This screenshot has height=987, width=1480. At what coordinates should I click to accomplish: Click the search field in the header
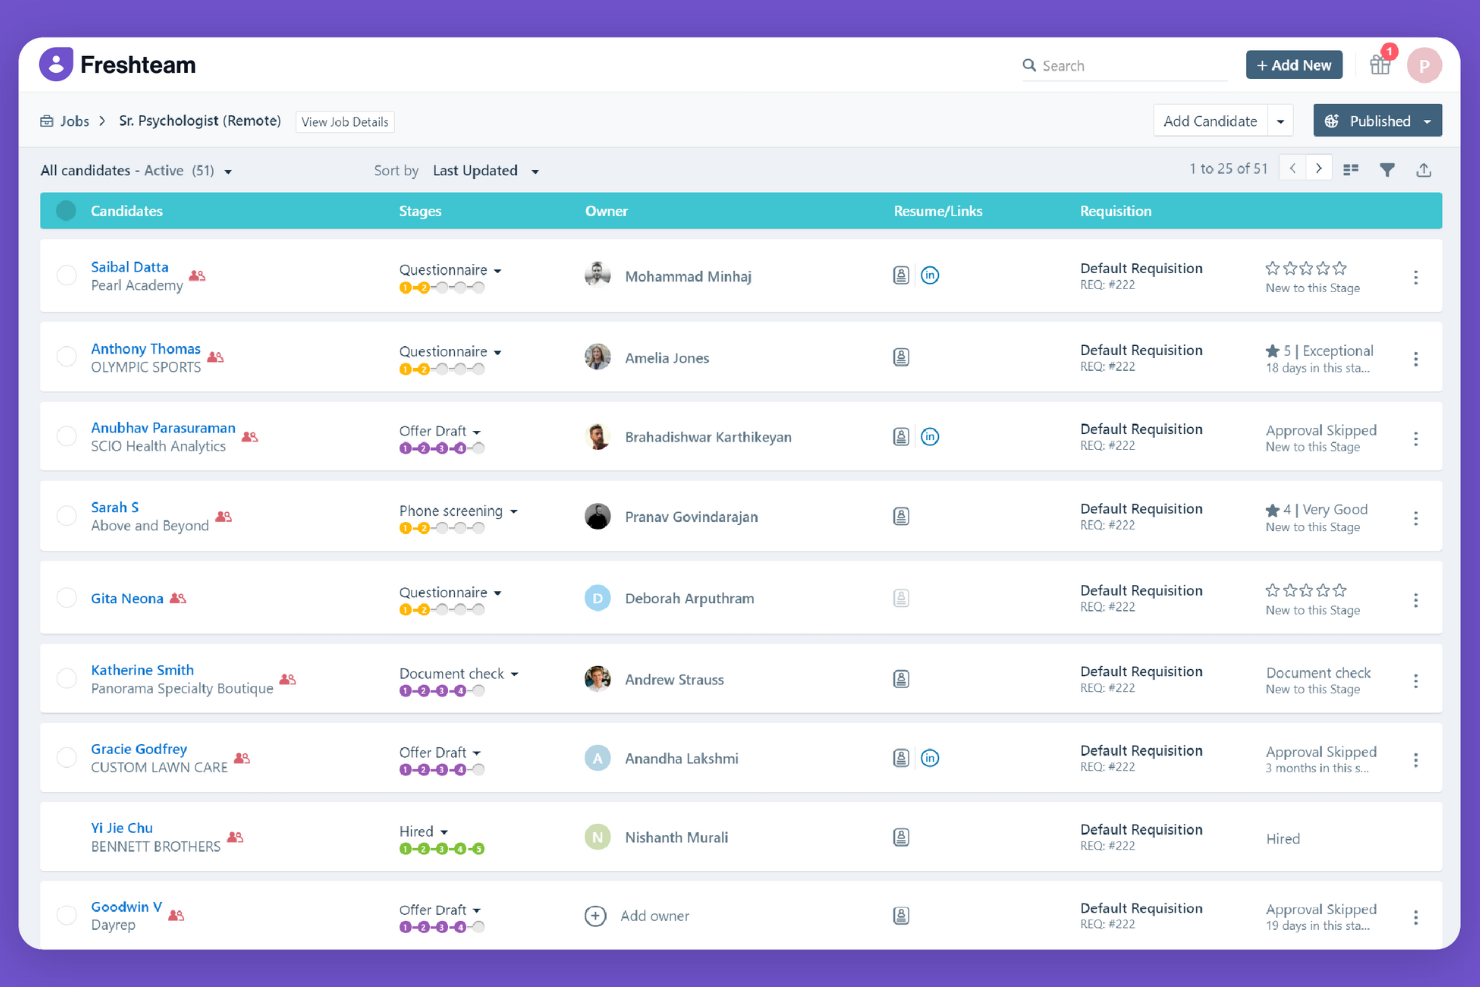pyautogui.click(x=1120, y=65)
